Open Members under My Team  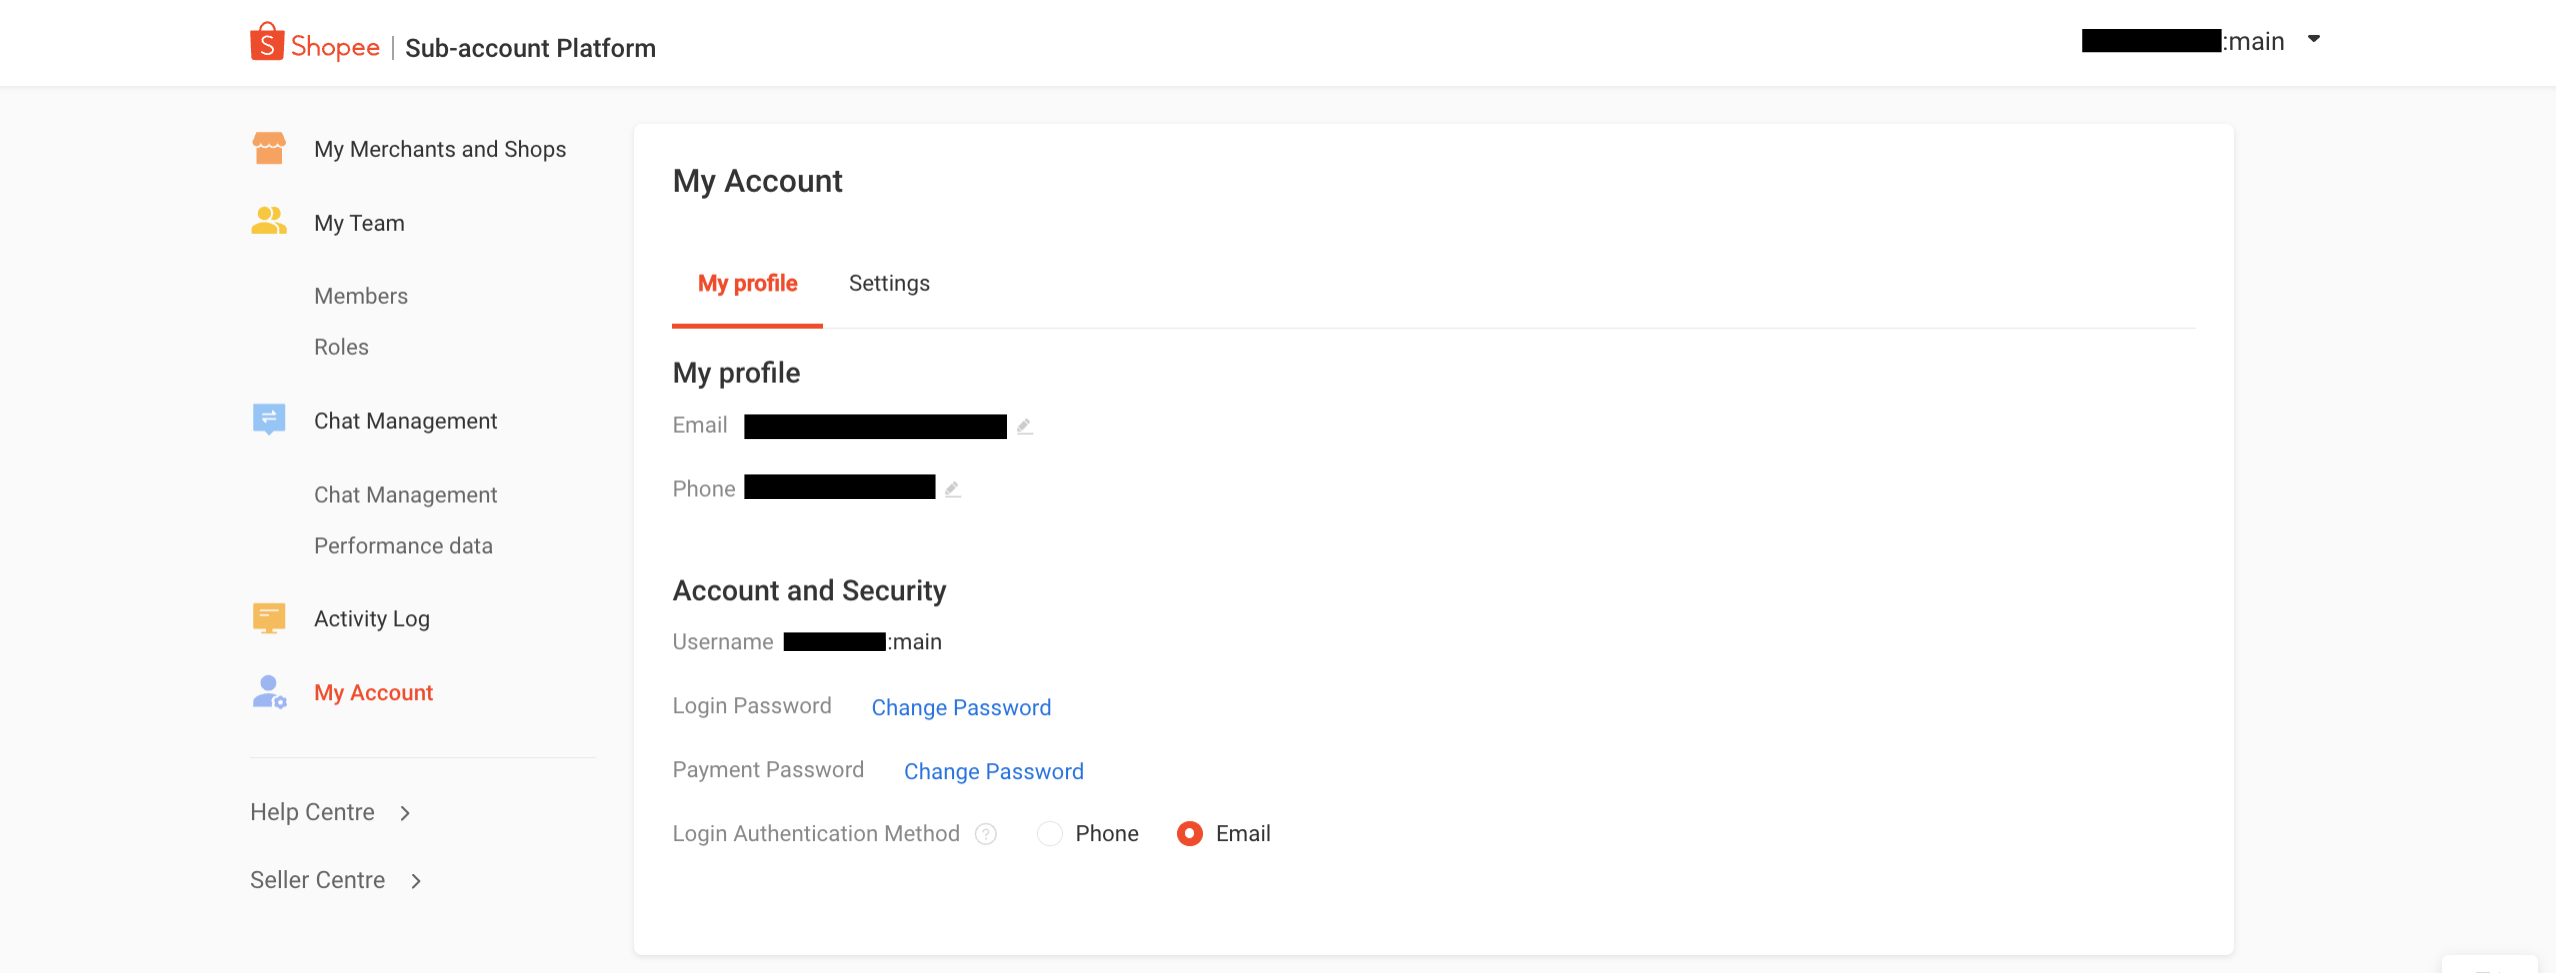point(361,296)
